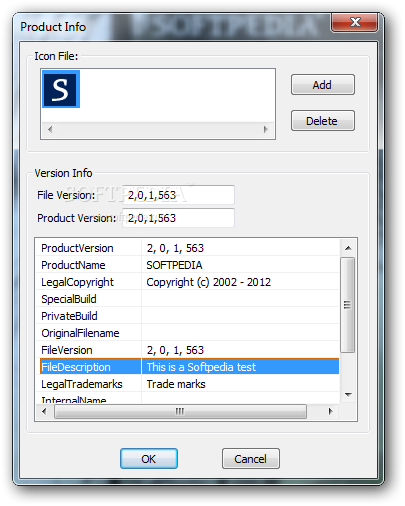Click version list left scroll arrow
The width and height of the screenshot is (405, 506).
pyautogui.click(x=44, y=411)
